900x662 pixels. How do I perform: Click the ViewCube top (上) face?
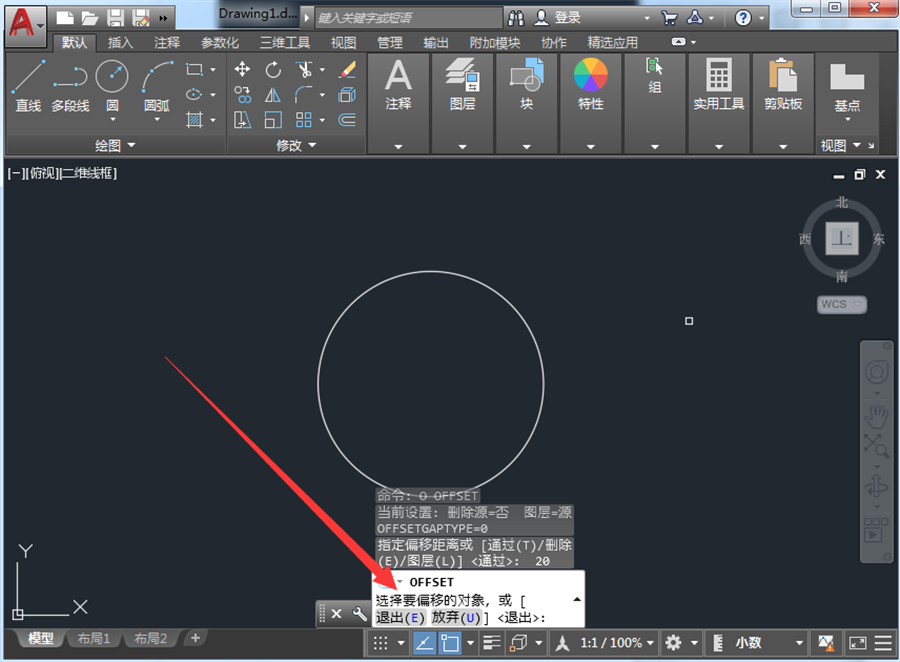click(x=841, y=238)
